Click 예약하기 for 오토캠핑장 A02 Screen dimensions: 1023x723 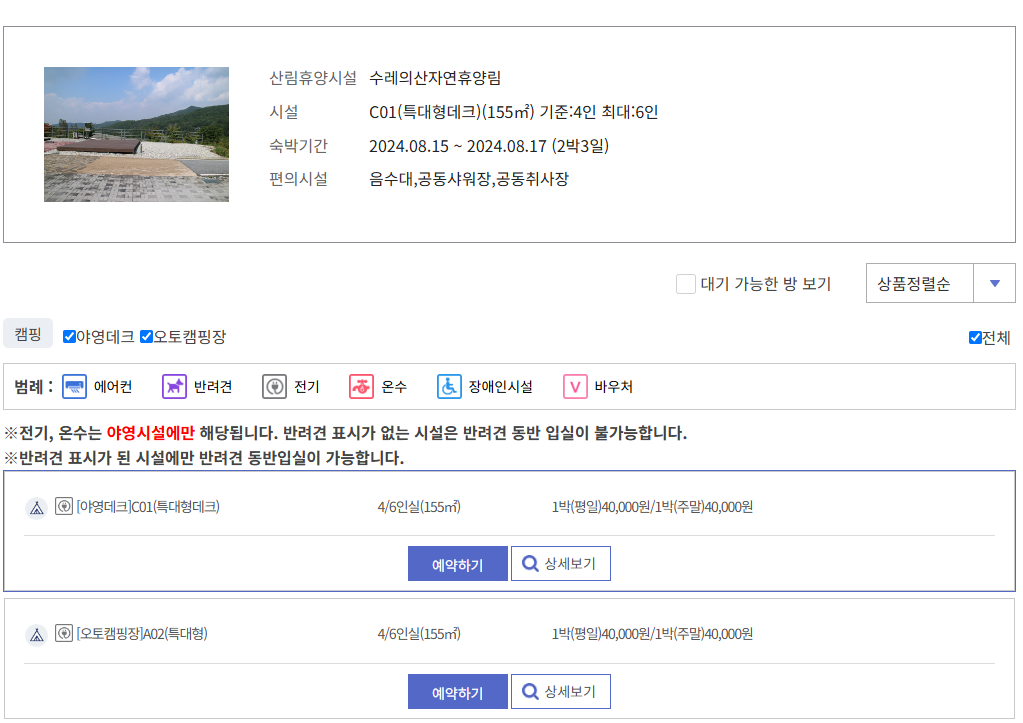[x=457, y=691]
